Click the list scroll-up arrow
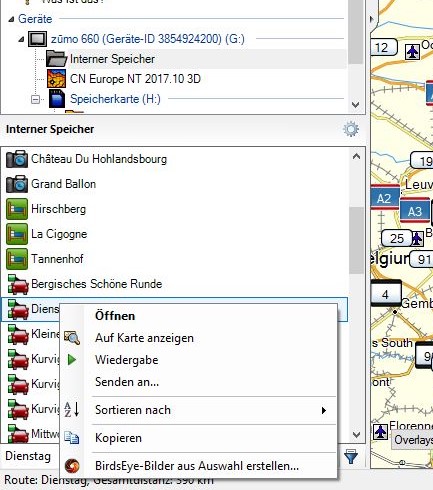 [x=356, y=156]
